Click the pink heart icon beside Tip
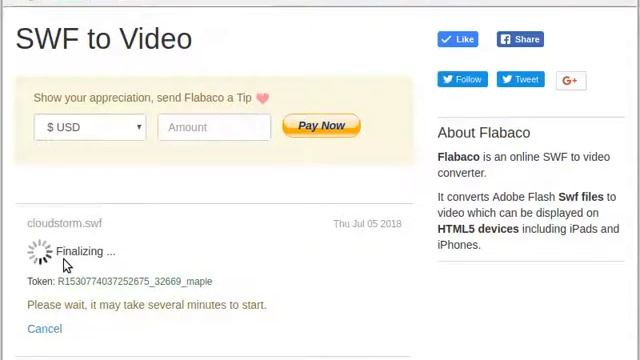Image resolution: width=640 pixels, height=360 pixels. (x=262, y=98)
